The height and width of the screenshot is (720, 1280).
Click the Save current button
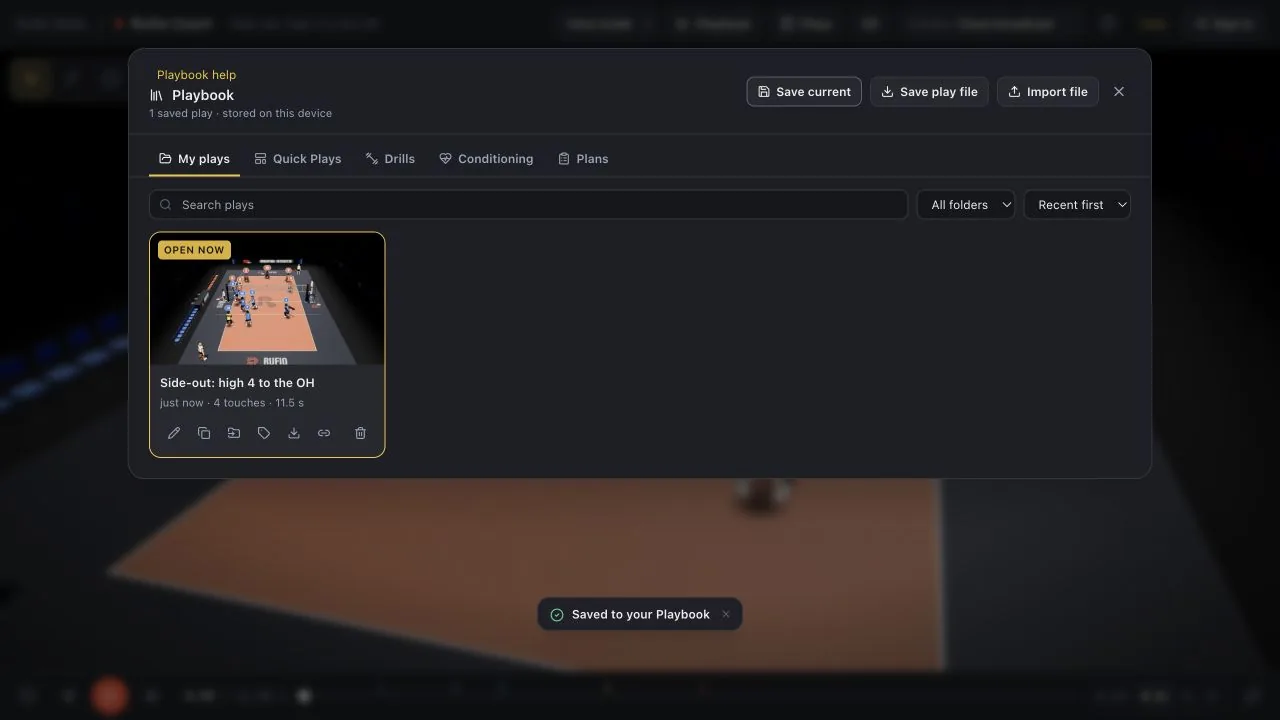[x=804, y=92]
